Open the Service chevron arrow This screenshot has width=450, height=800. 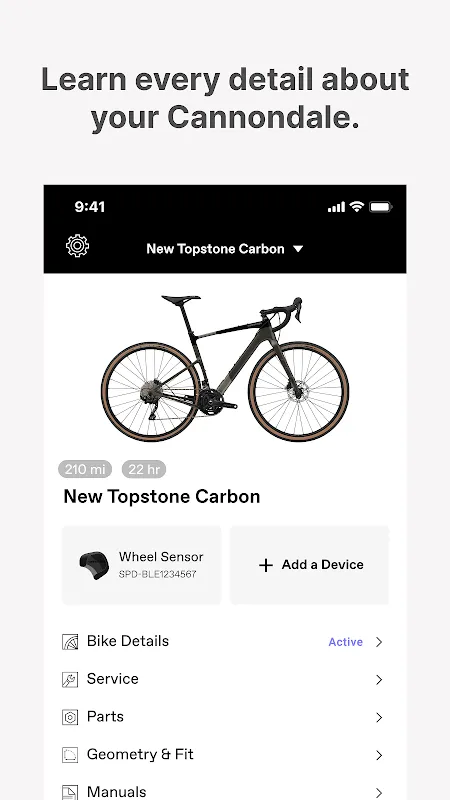pyautogui.click(x=379, y=680)
